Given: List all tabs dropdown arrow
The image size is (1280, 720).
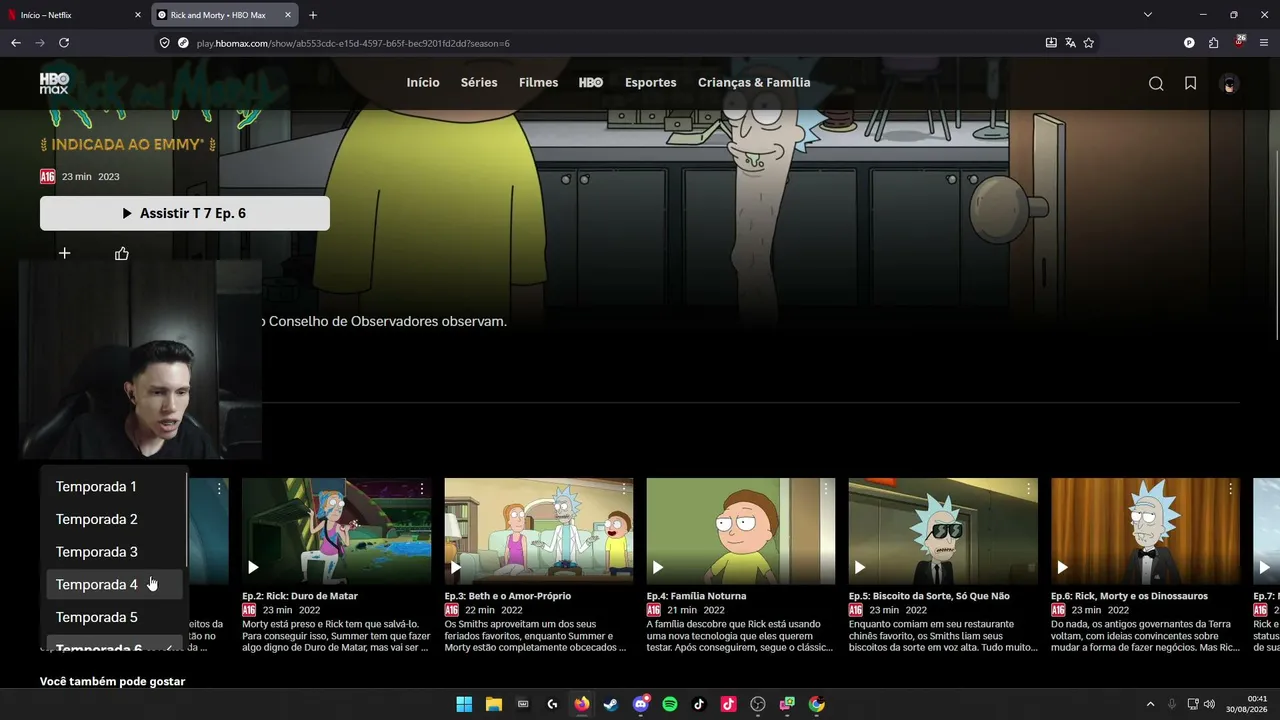Looking at the screenshot, I should coord(1148,15).
